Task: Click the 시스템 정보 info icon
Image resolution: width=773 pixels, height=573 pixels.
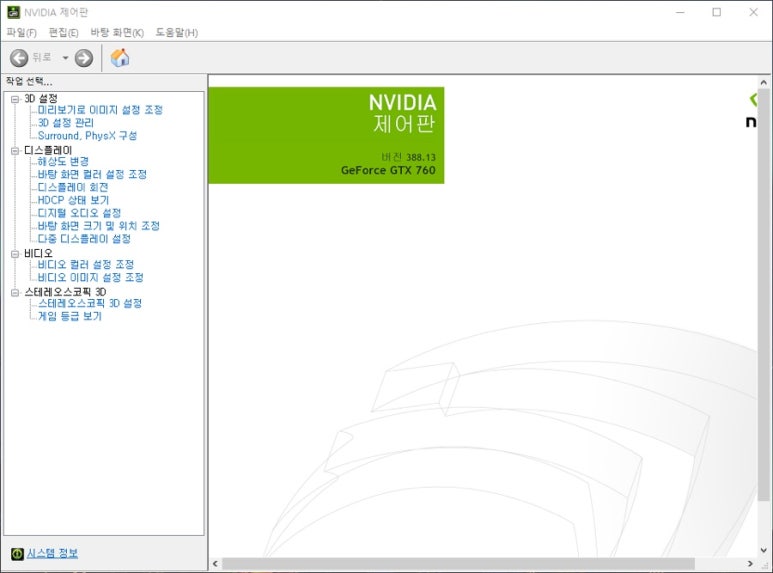Action: point(17,553)
